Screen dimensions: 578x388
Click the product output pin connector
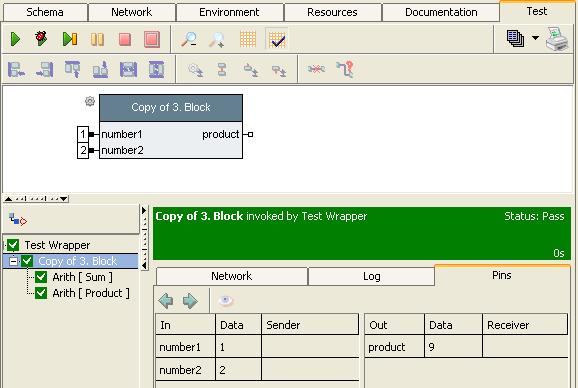pos(250,134)
